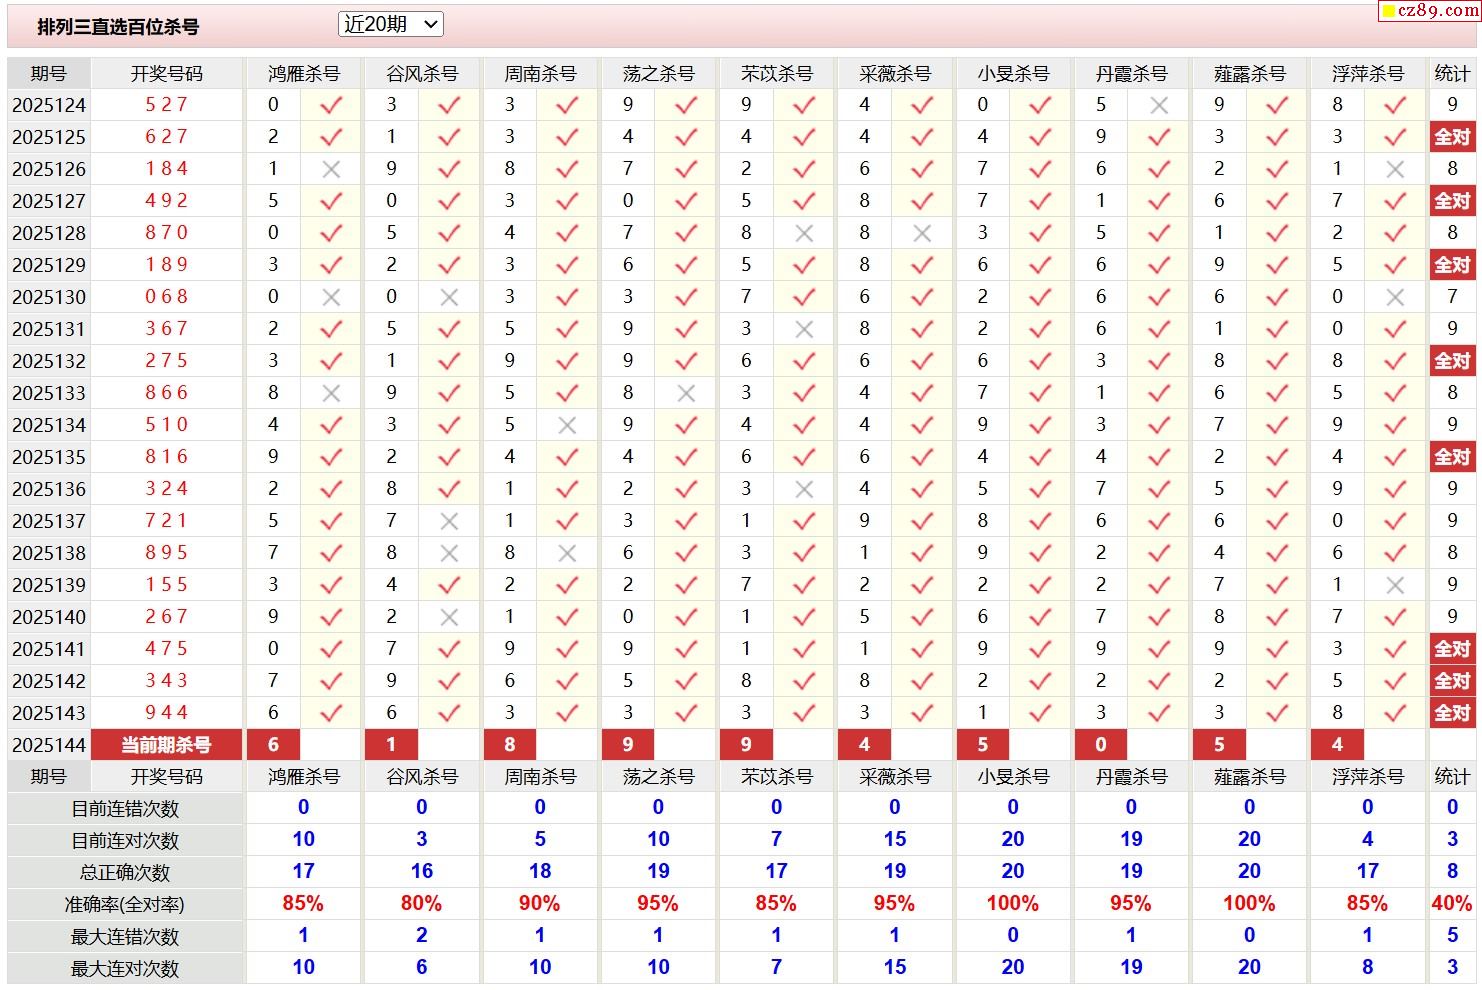The image size is (1482, 990).
Task: Click the 100% accuracy value under 小旻杀号
Action: click(1012, 904)
